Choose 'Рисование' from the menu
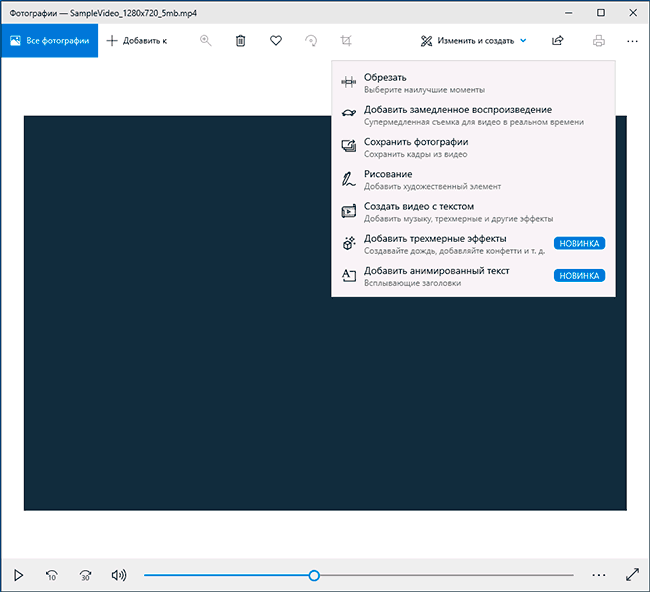Screen dimensions: 650x592 473,180
